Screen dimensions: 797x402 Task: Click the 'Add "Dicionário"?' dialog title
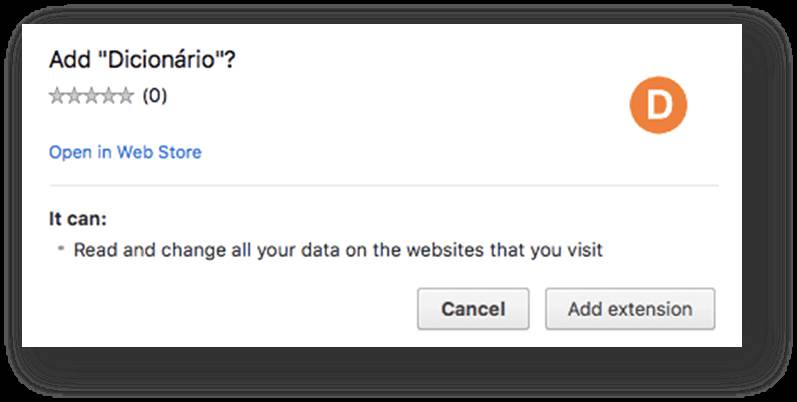pos(142,60)
